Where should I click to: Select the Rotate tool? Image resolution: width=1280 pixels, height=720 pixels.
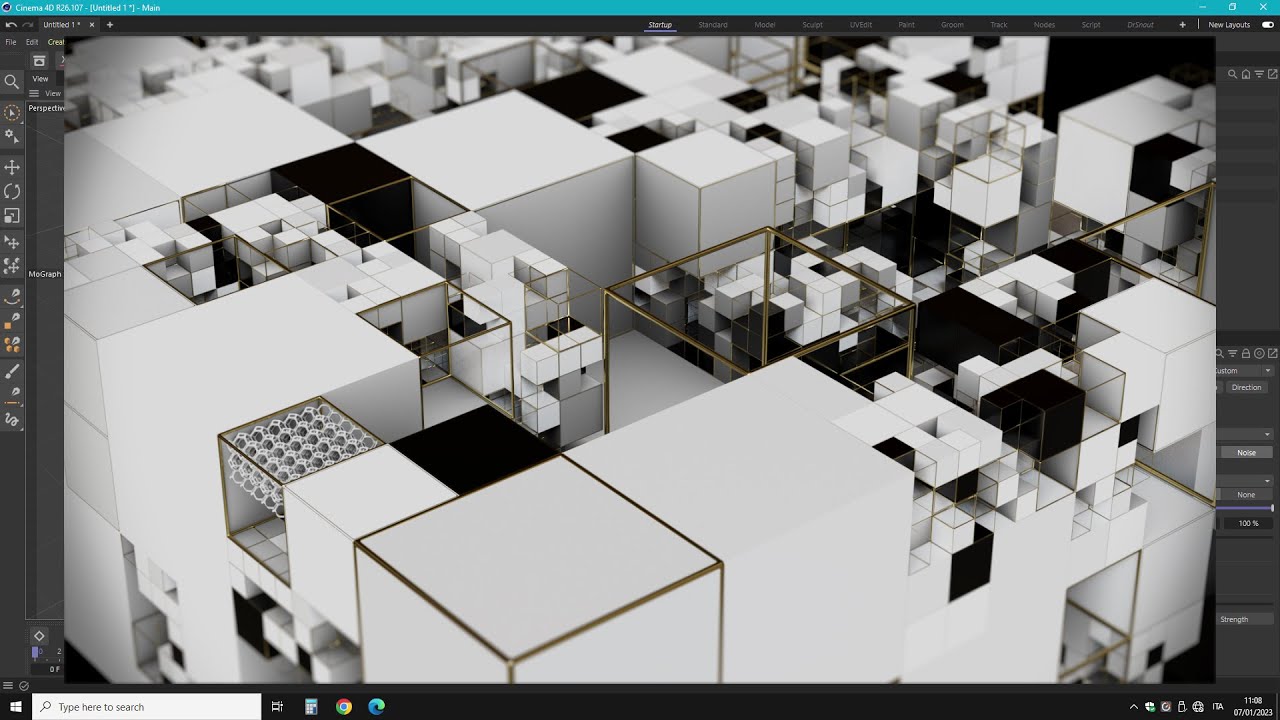(12, 191)
